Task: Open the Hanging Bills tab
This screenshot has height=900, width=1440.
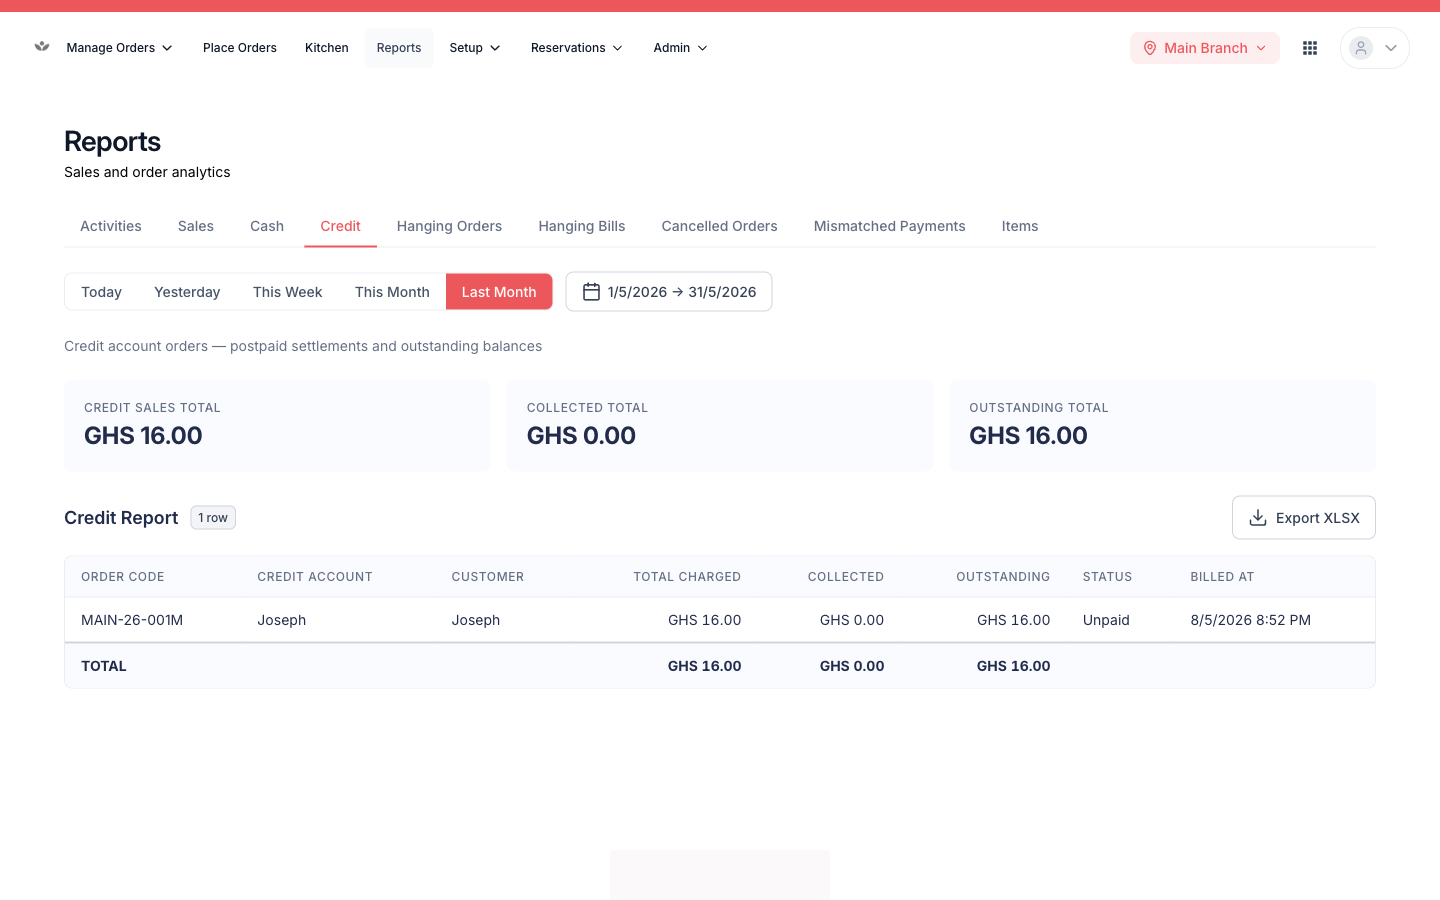Action: click(582, 226)
